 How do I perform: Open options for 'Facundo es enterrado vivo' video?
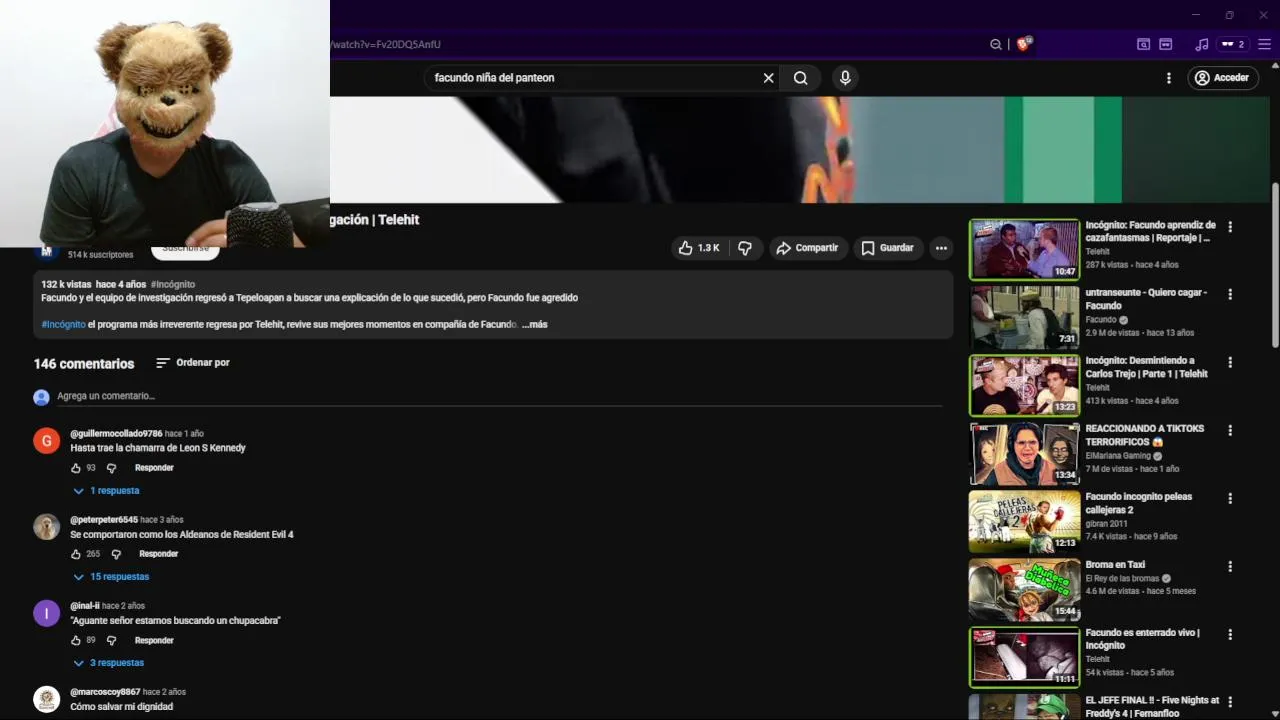1230,635
